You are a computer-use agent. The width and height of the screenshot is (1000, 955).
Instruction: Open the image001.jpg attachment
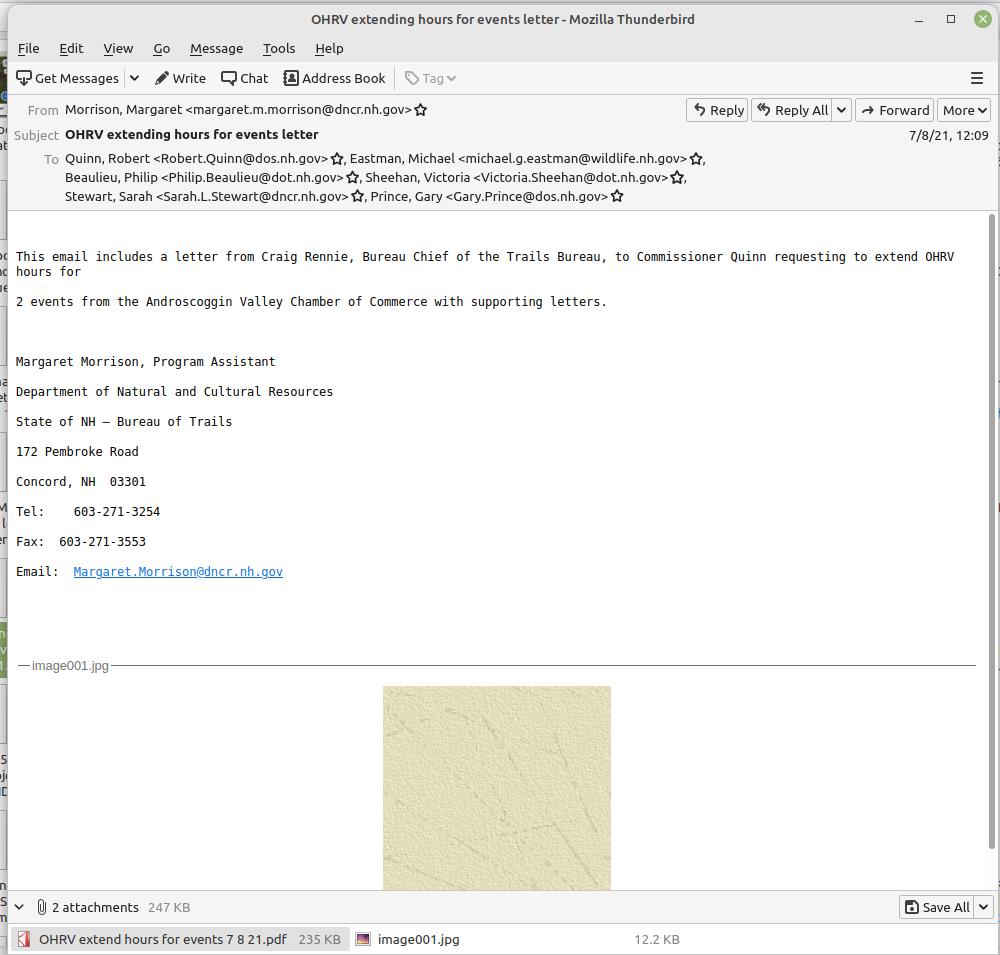click(418, 939)
